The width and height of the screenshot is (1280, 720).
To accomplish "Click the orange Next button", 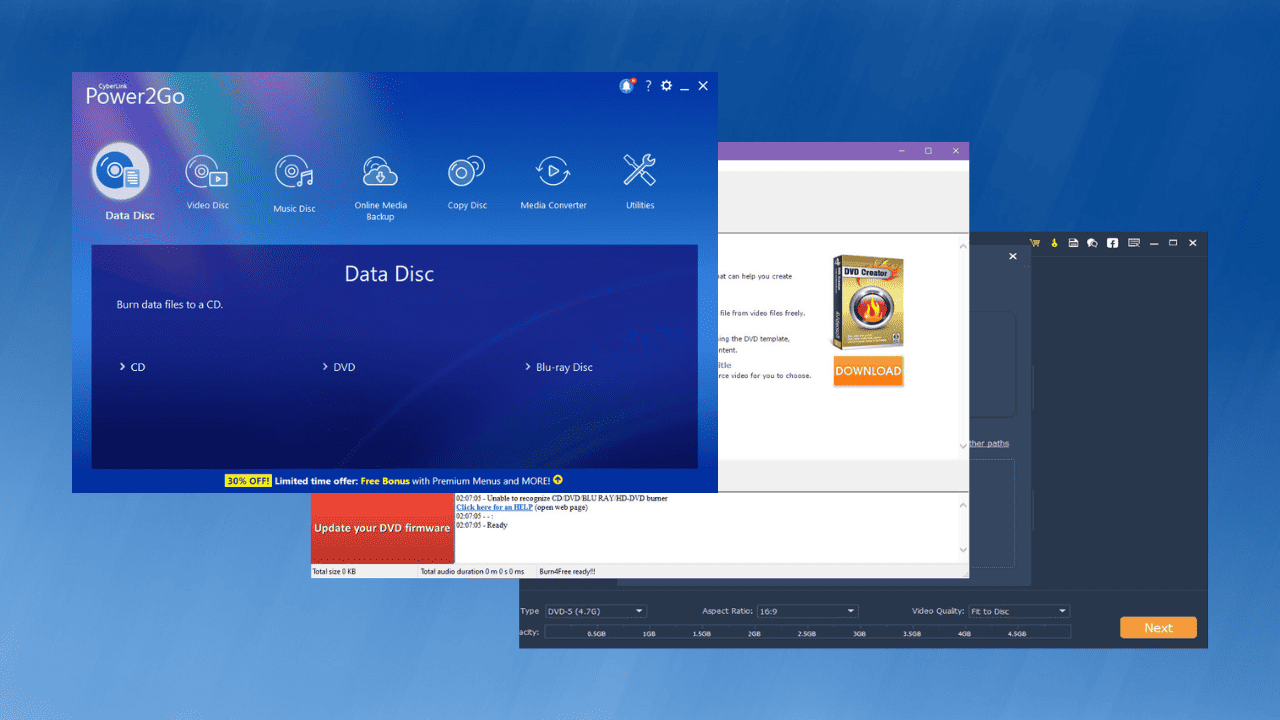I will coord(1158,628).
